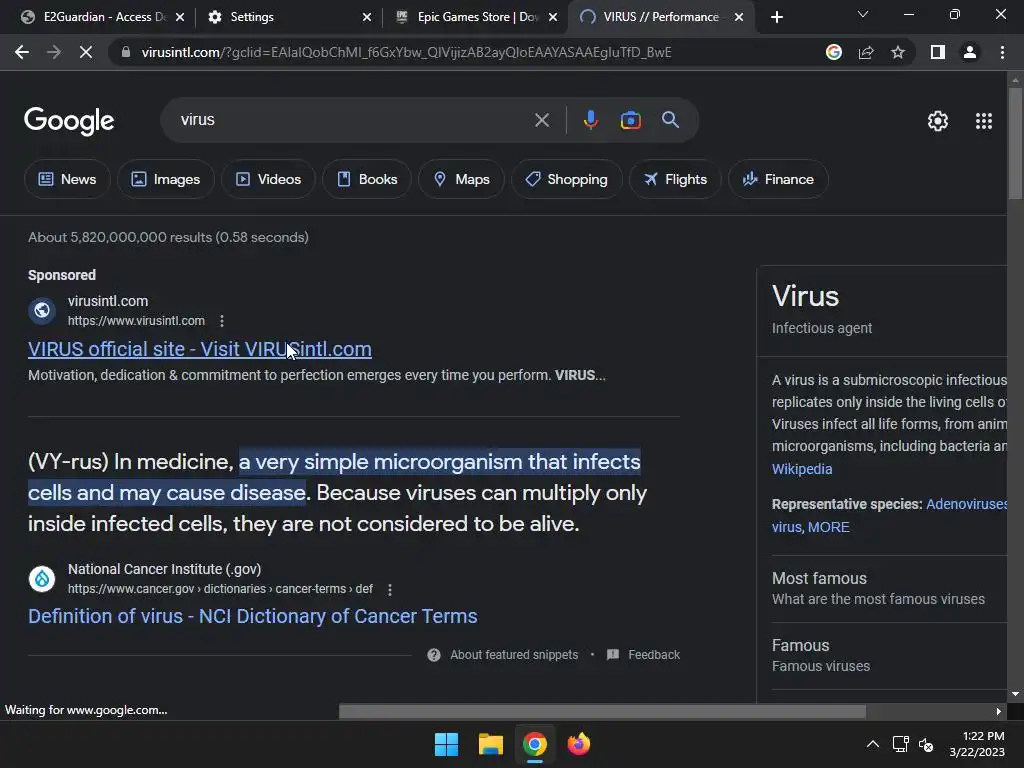This screenshot has height=768, width=1024.
Task: Click the Feedback flag icon
Action: (613, 654)
